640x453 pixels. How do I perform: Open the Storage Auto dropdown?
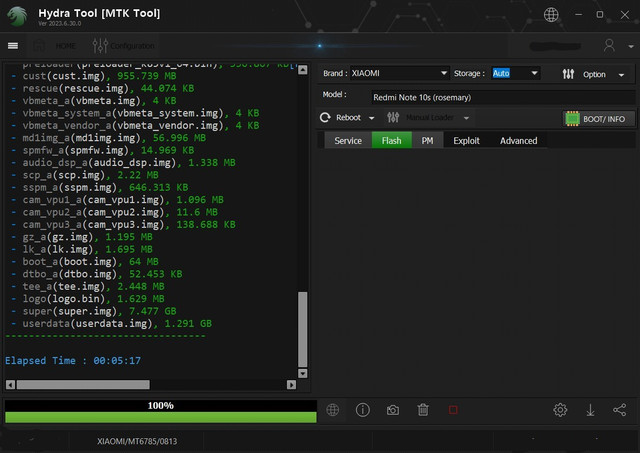click(x=515, y=73)
